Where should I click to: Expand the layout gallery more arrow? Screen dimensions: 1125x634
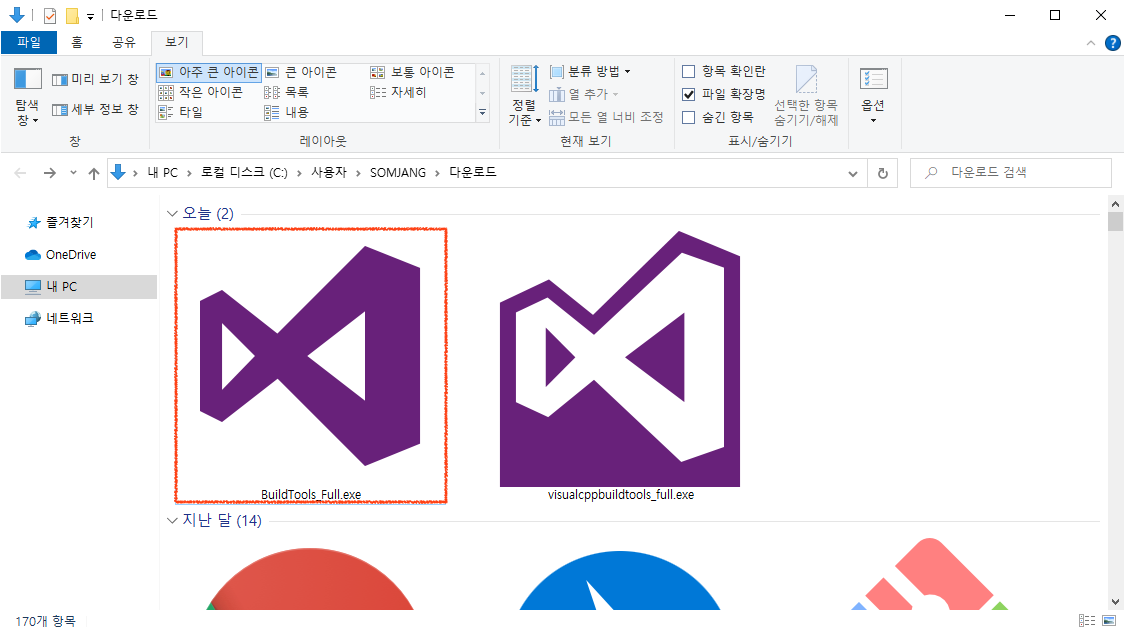482,113
